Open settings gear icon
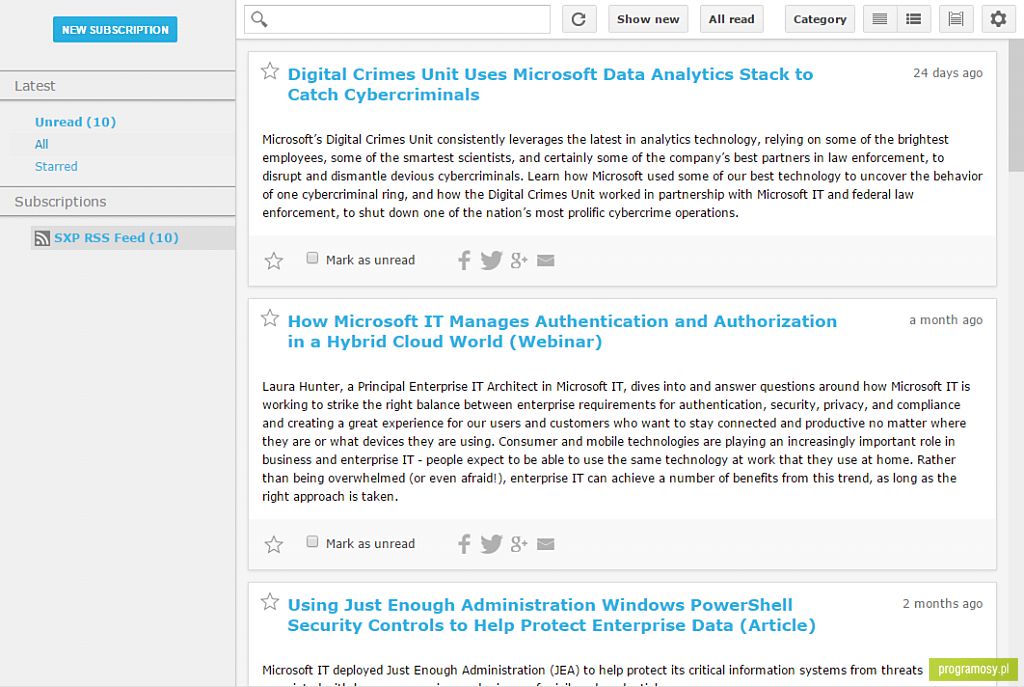Viewport: 1024px width, 687px height. [999, 19]
